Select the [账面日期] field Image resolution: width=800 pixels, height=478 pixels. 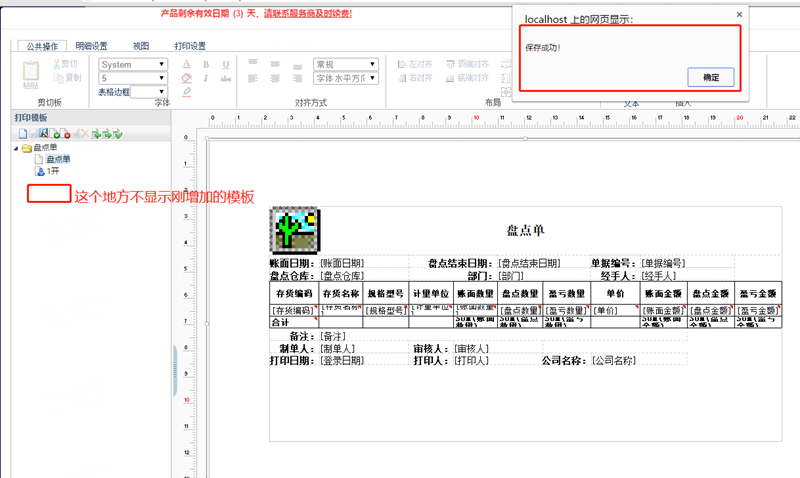click(342, 263)
